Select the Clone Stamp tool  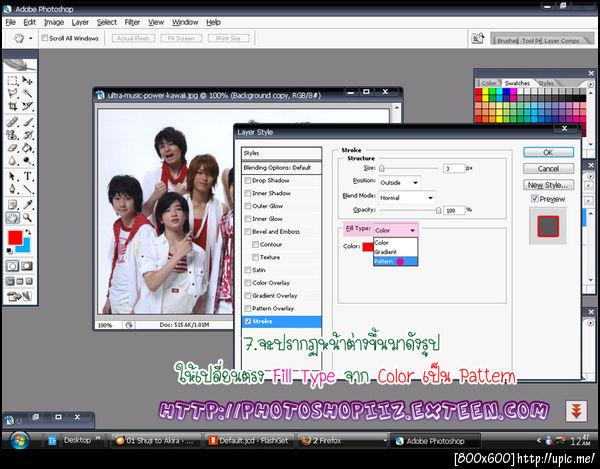[12, 135]
